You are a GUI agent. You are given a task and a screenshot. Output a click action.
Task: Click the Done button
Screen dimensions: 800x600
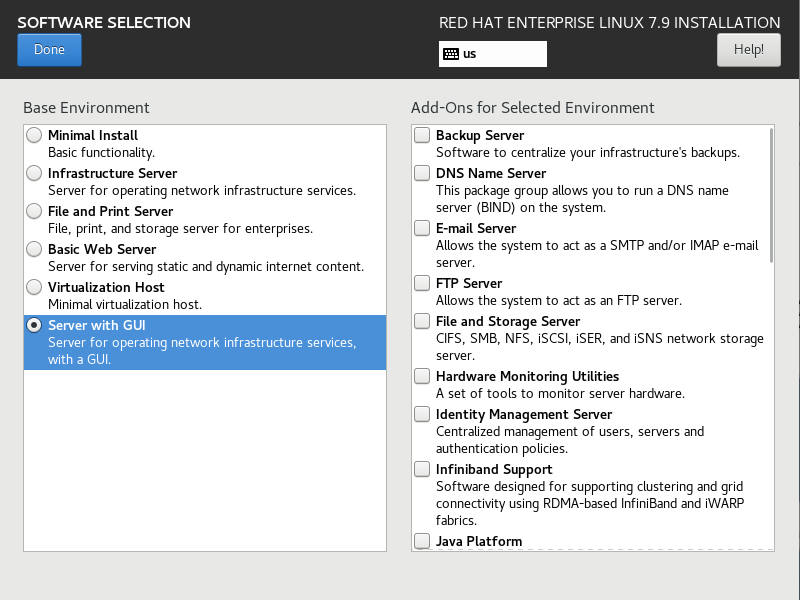[49, 50]
